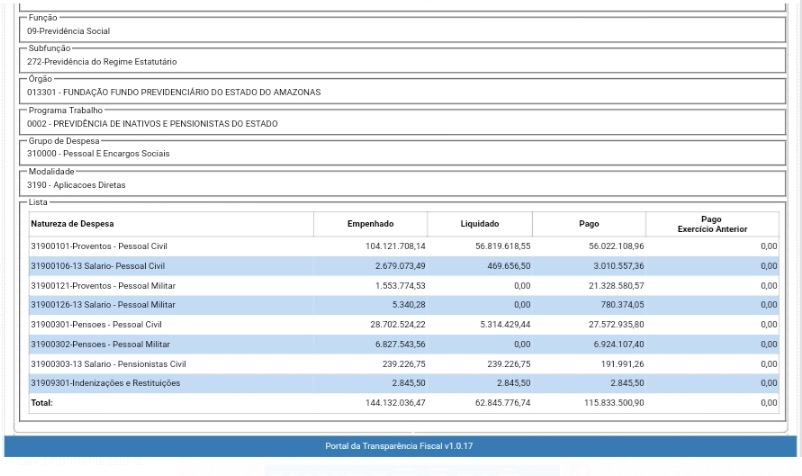
Task: Click the Empenhado column header
Action: pyautogui.click(x=369, y=224)
